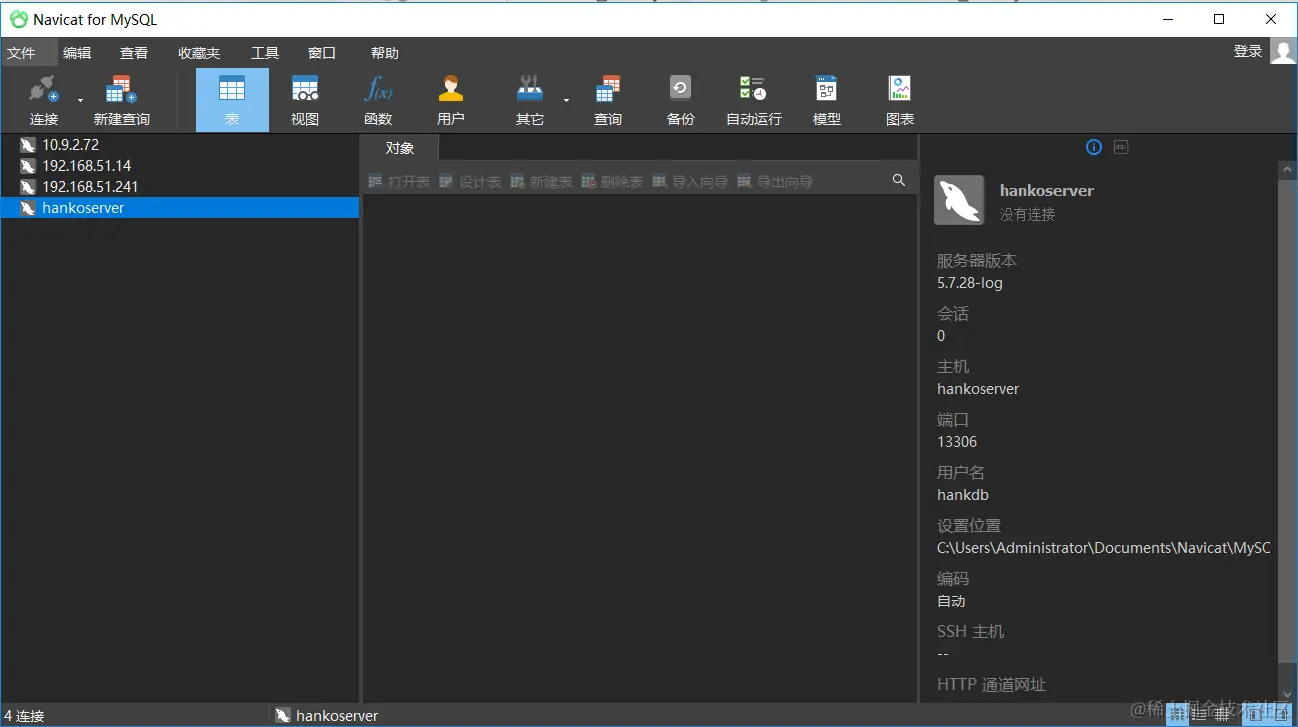This screenshot has width=1298, height=727.
Task: Open the Function (函数) toolbar icon
Action: 378,100
